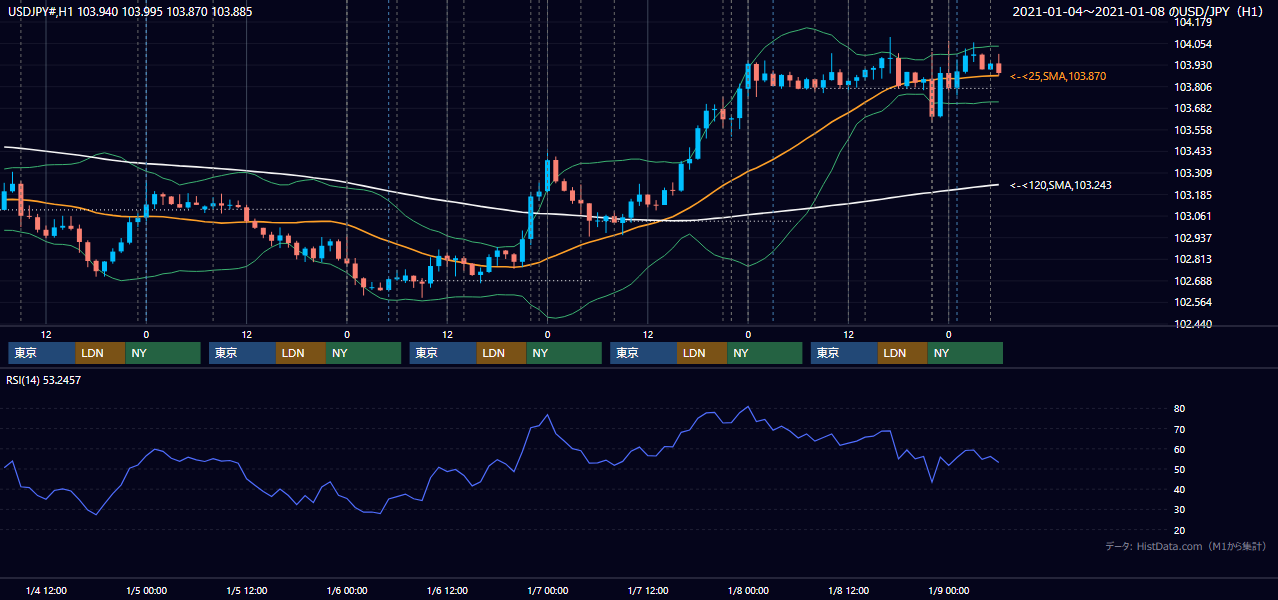Screen dimensions: 1278x600
Task: Click the RSI 40 scale value
Action: click(1180, 490)
